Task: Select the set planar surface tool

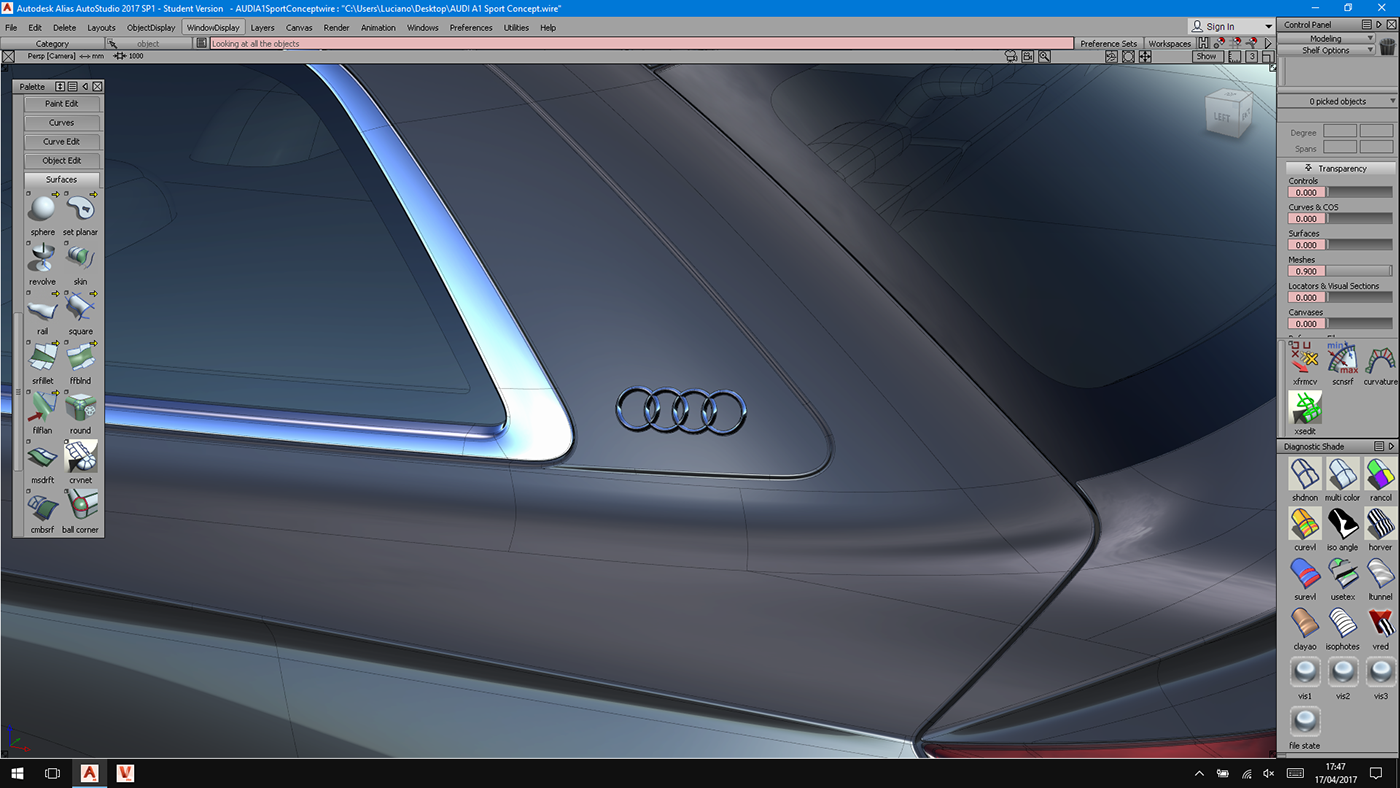Action: (x=80, y=209)
